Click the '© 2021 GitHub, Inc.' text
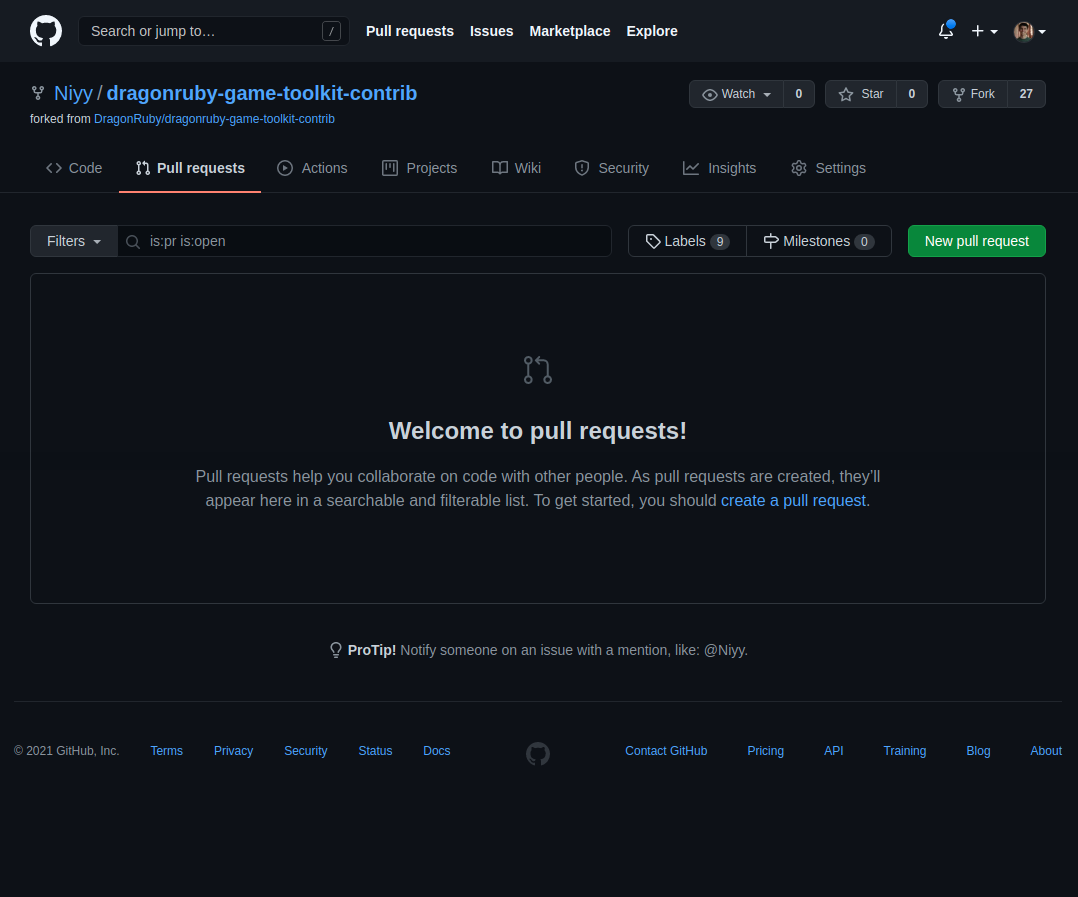The width and height of the screenshot is (1078, 897). point(67,751)
